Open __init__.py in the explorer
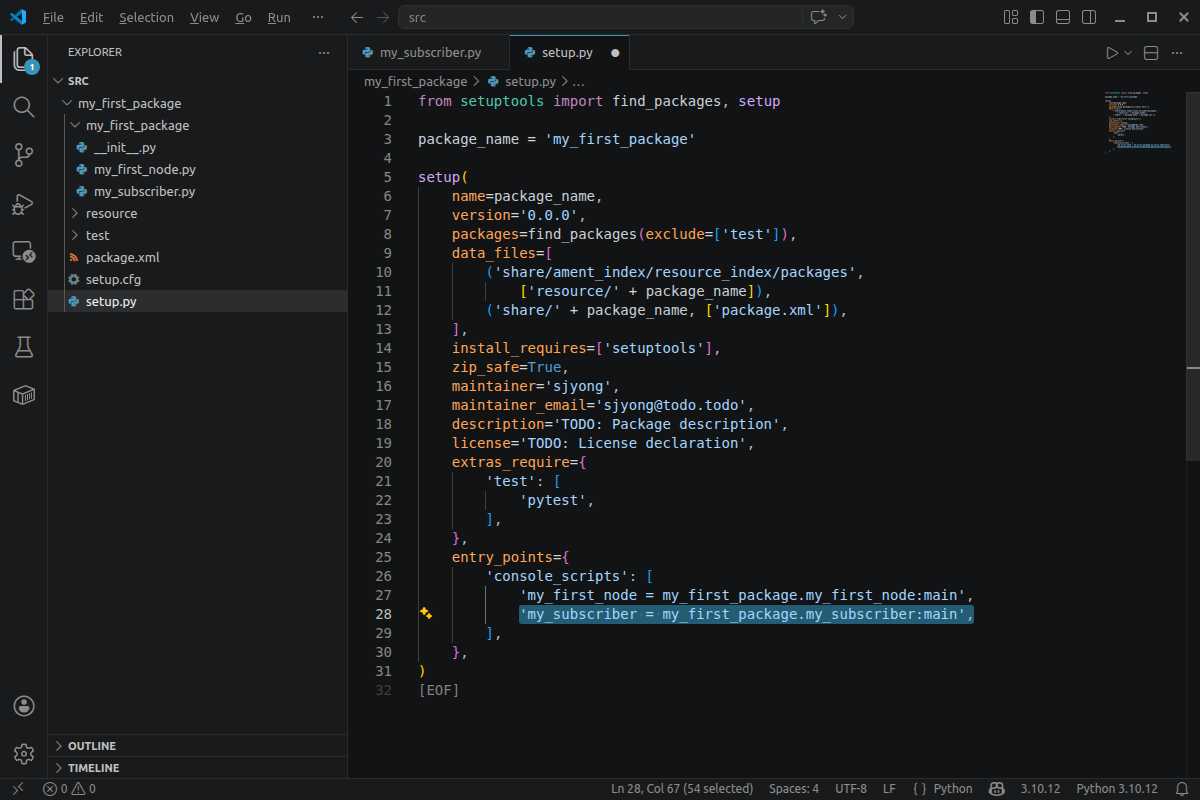Image resolution: width=1200 pixels, height=800 pixels. 197,147
